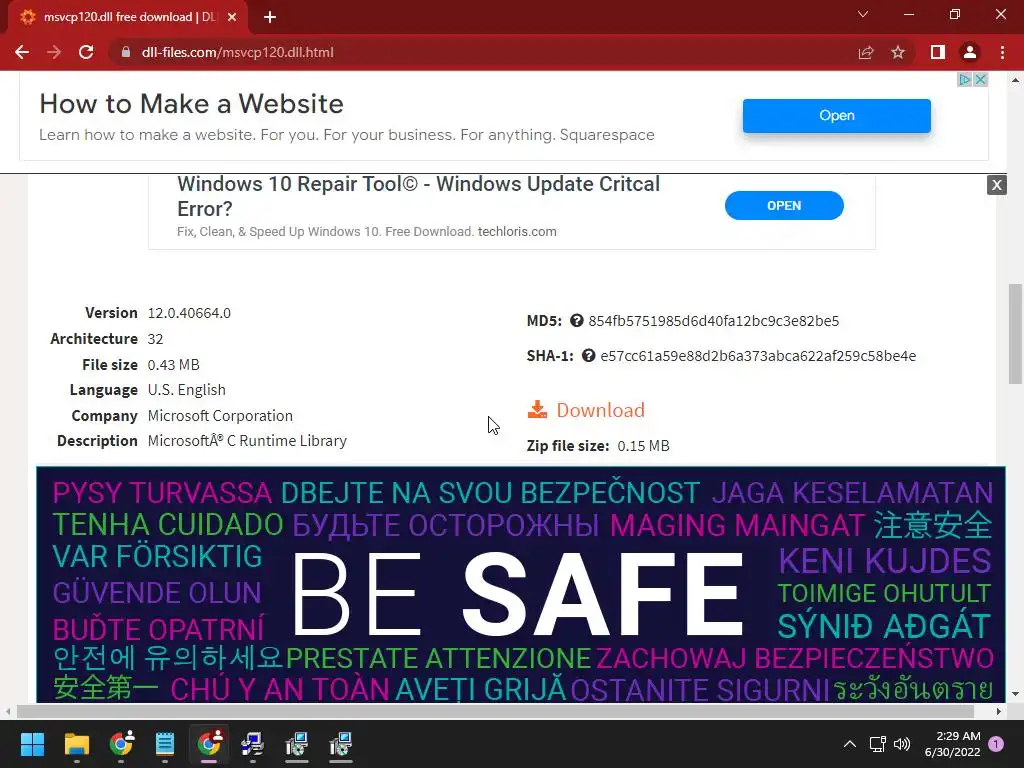
Task: Open the clock and date flyout
Action: click(953, 744)
